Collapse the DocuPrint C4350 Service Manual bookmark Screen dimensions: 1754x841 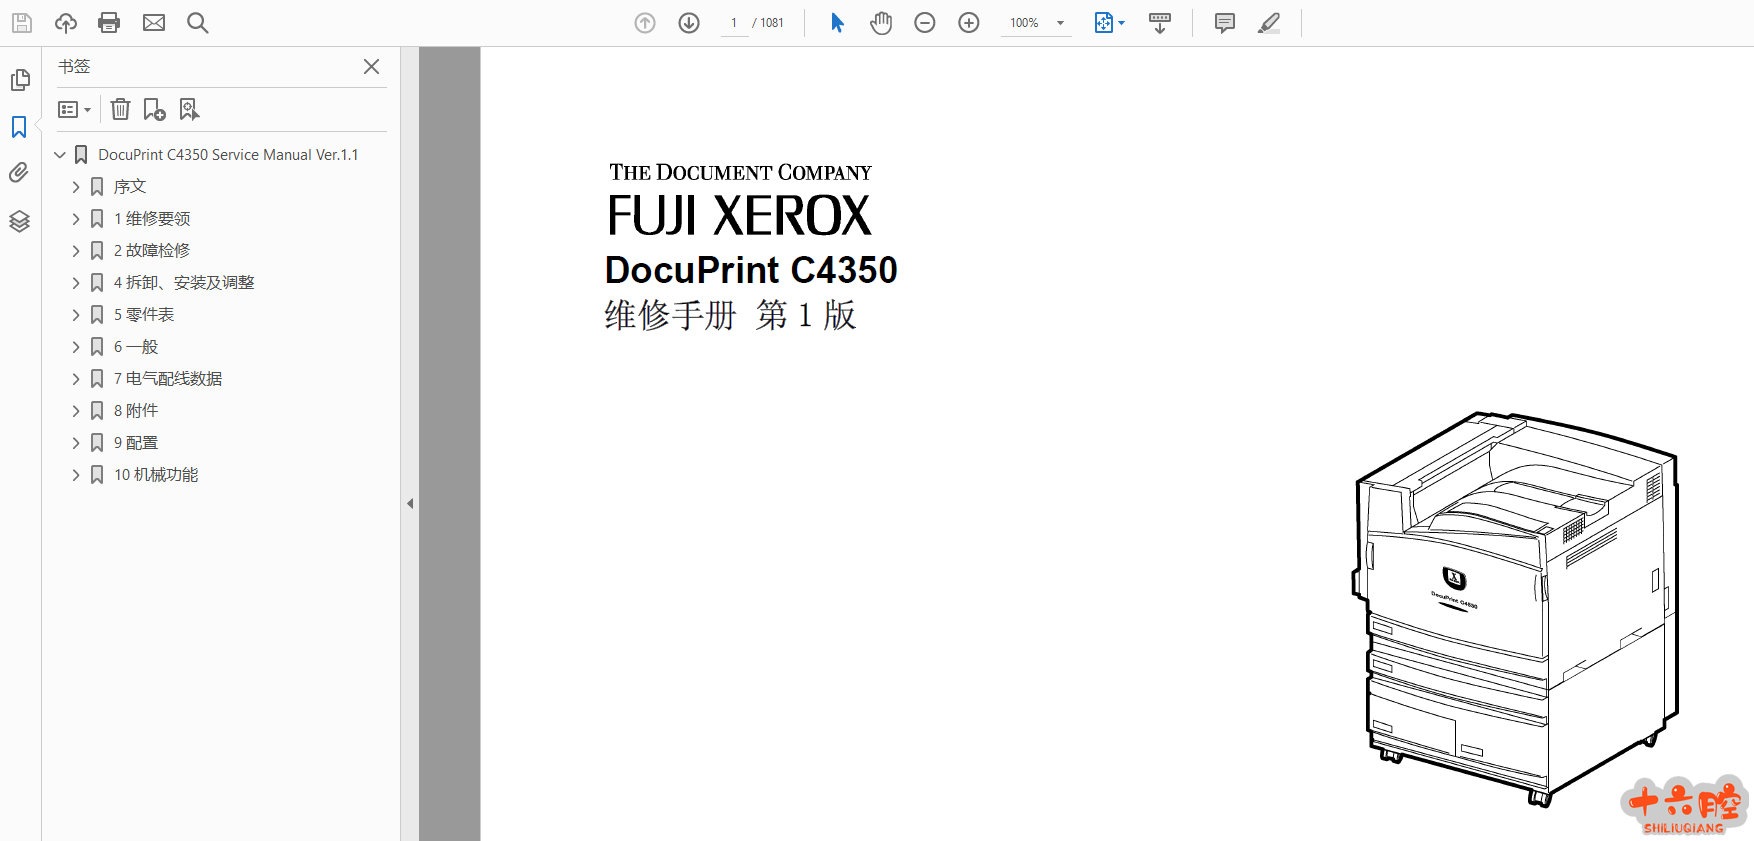point(60,155)
